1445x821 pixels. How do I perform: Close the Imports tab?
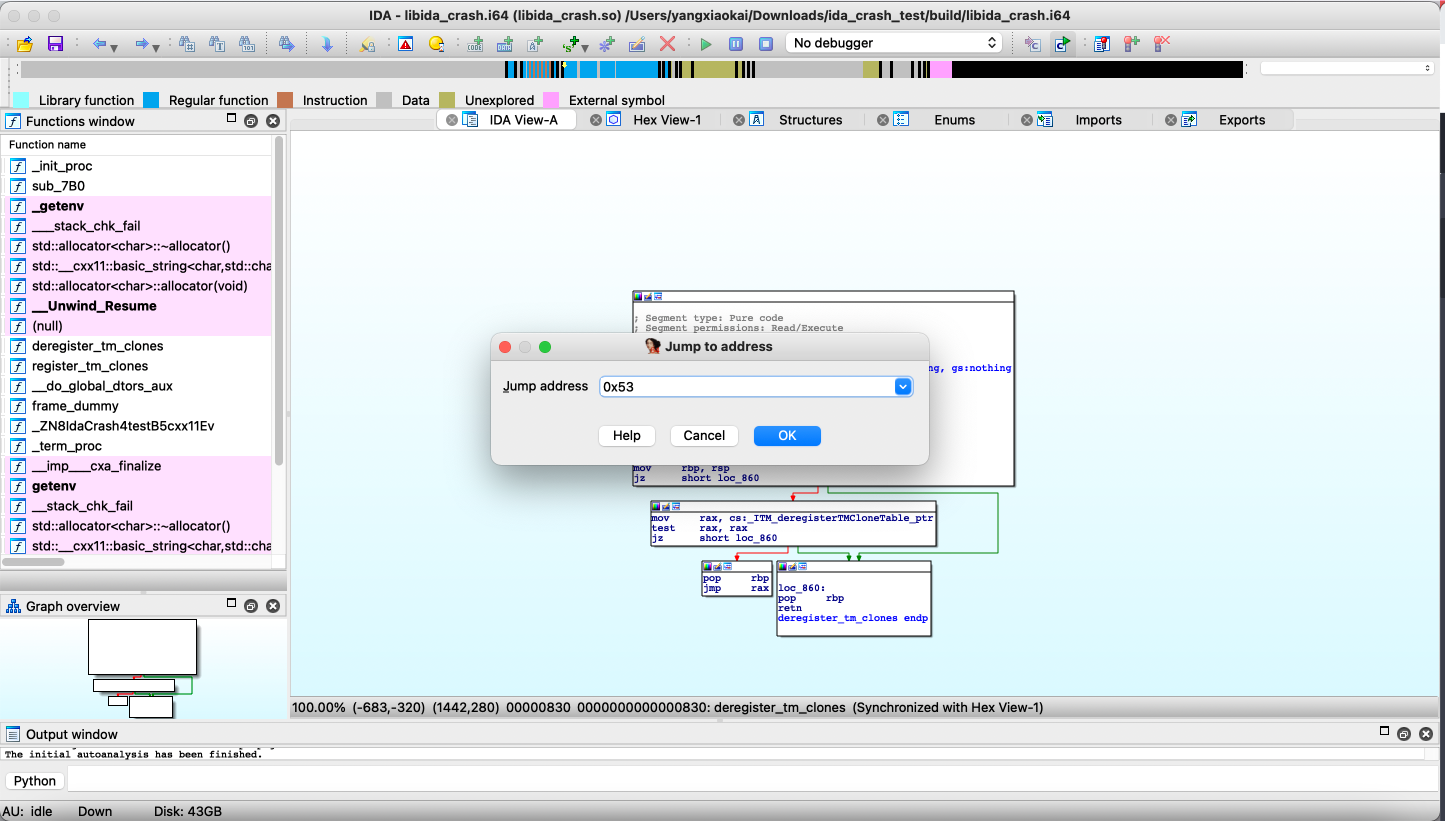coord(1027,120)
